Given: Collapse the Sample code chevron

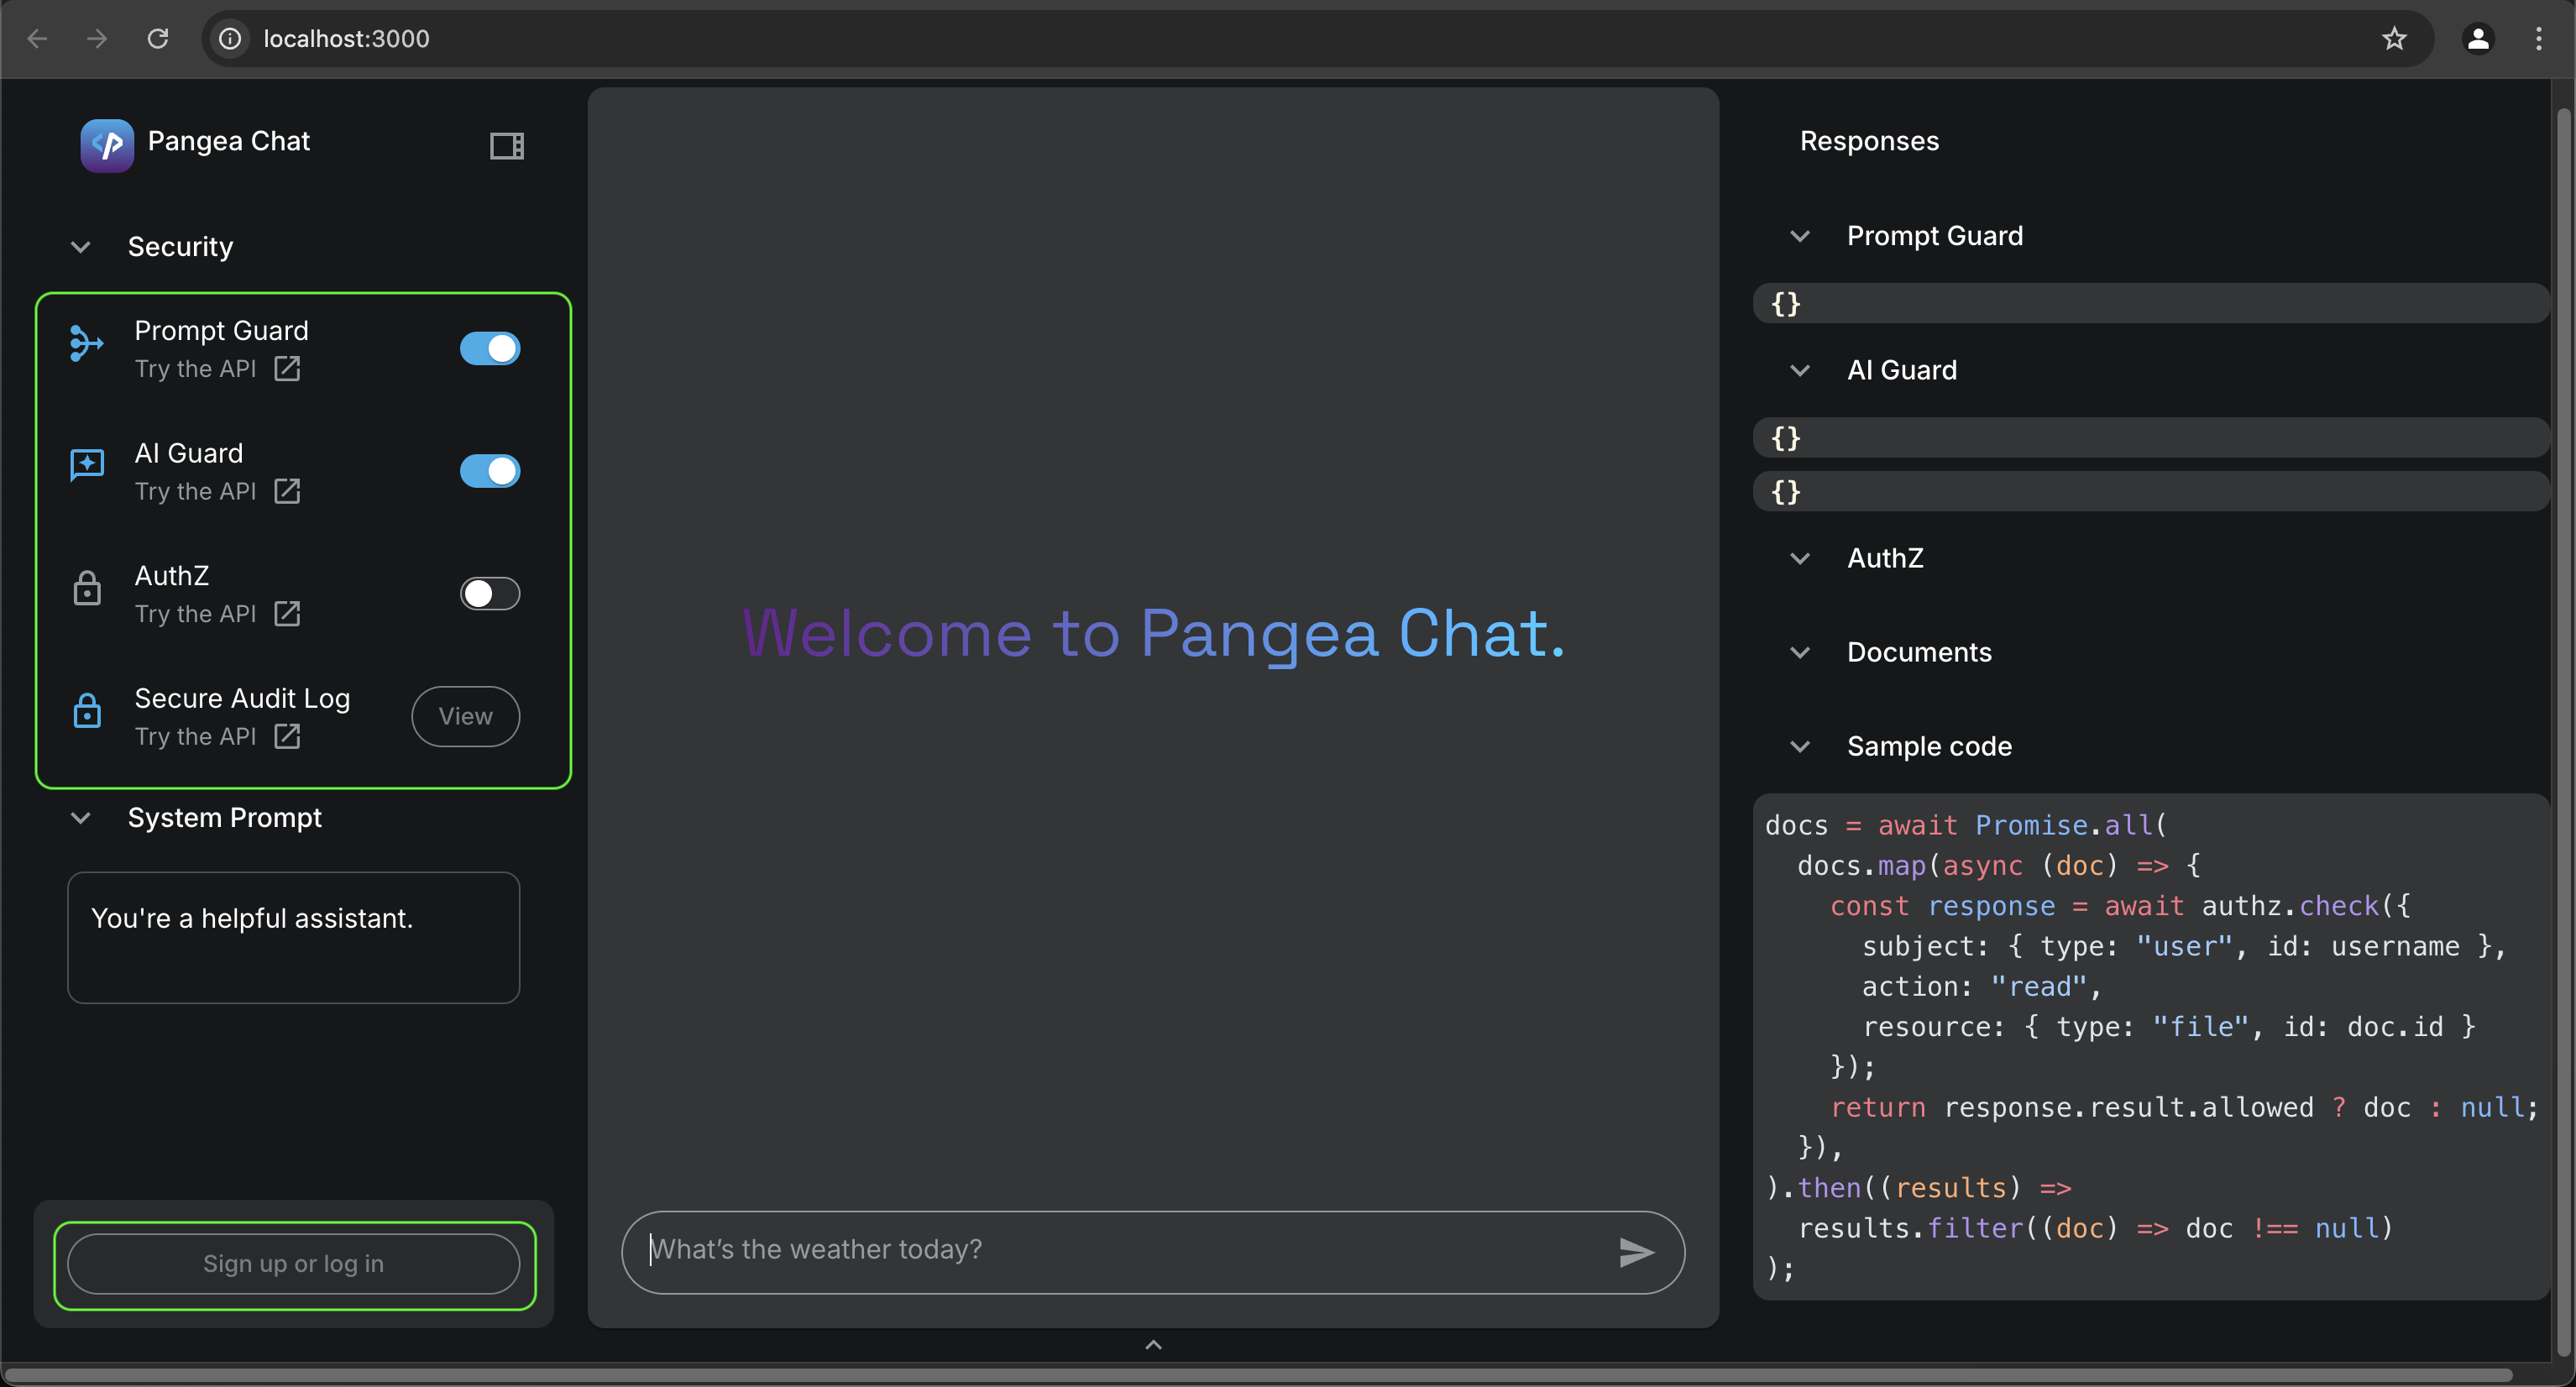Looking at the screenshot, I should pos(1800,747).
